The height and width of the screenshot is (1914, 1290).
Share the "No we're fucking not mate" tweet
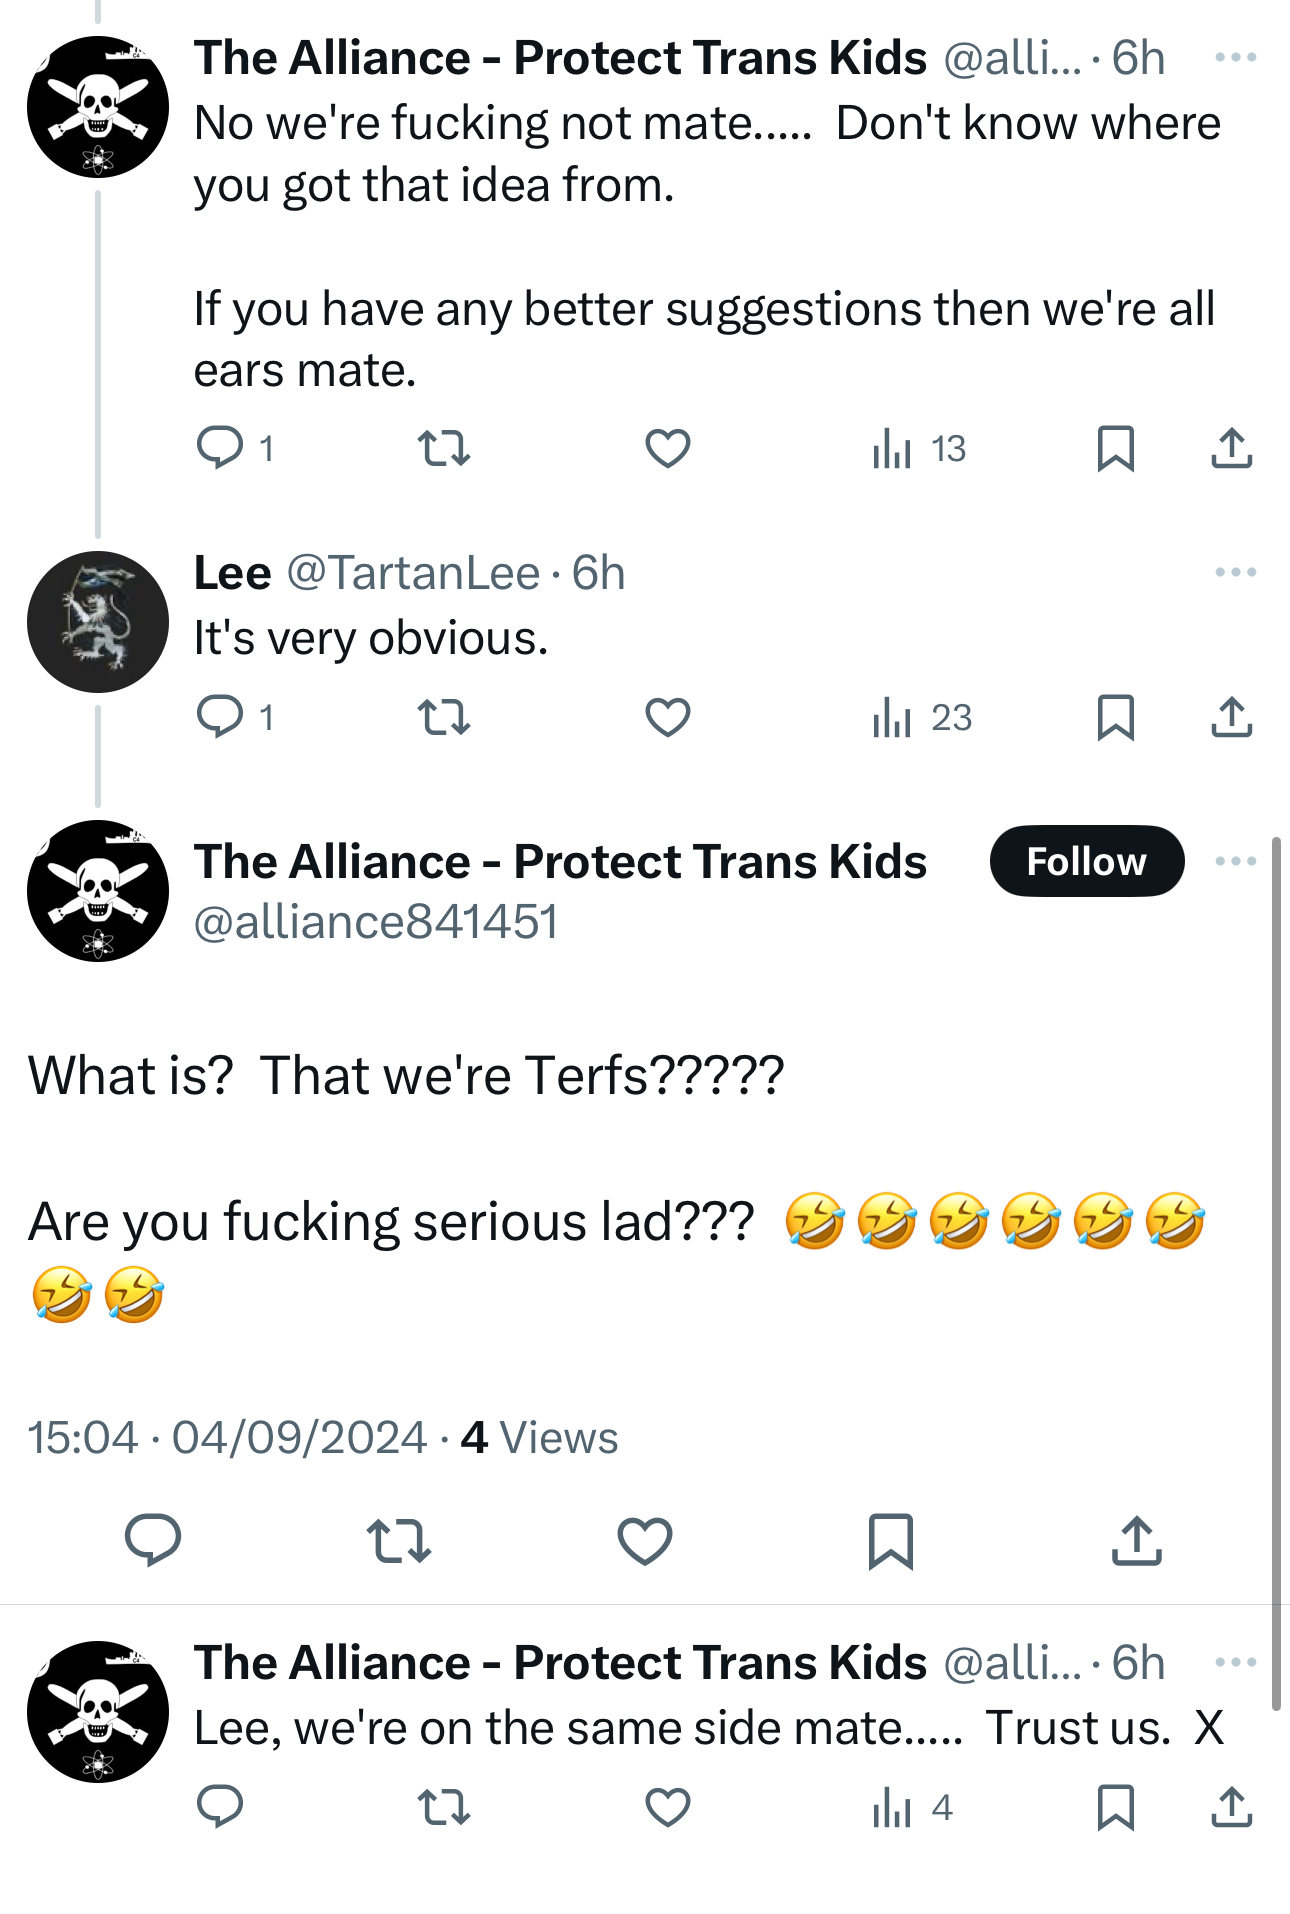[1231, 448]
